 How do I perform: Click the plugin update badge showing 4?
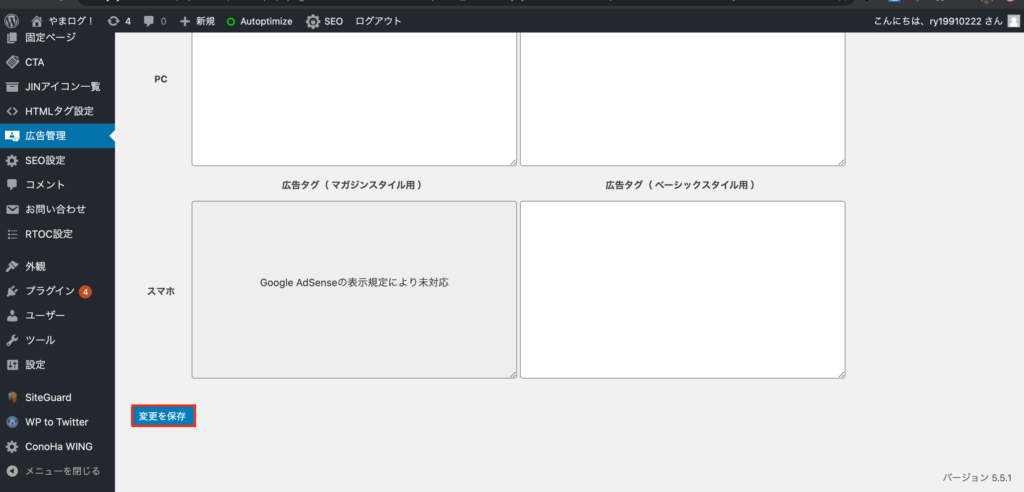[86, 291]
